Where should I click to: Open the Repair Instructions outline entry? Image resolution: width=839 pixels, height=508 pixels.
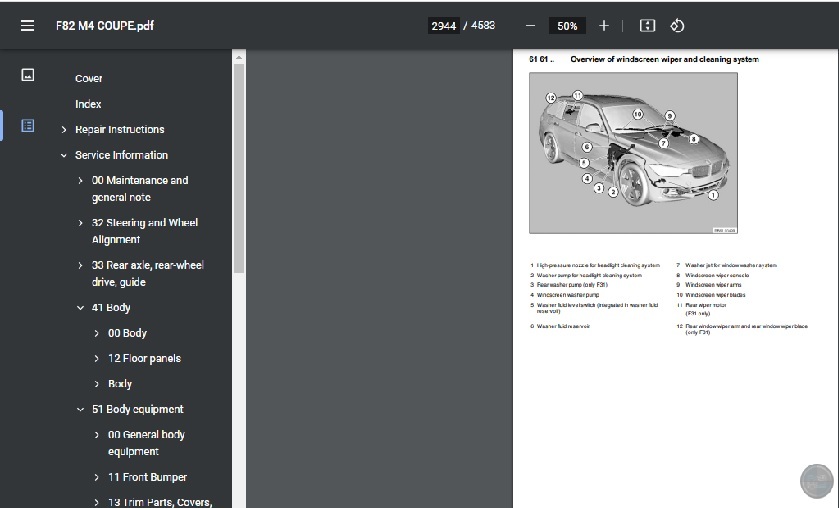[x=120, y=130]
